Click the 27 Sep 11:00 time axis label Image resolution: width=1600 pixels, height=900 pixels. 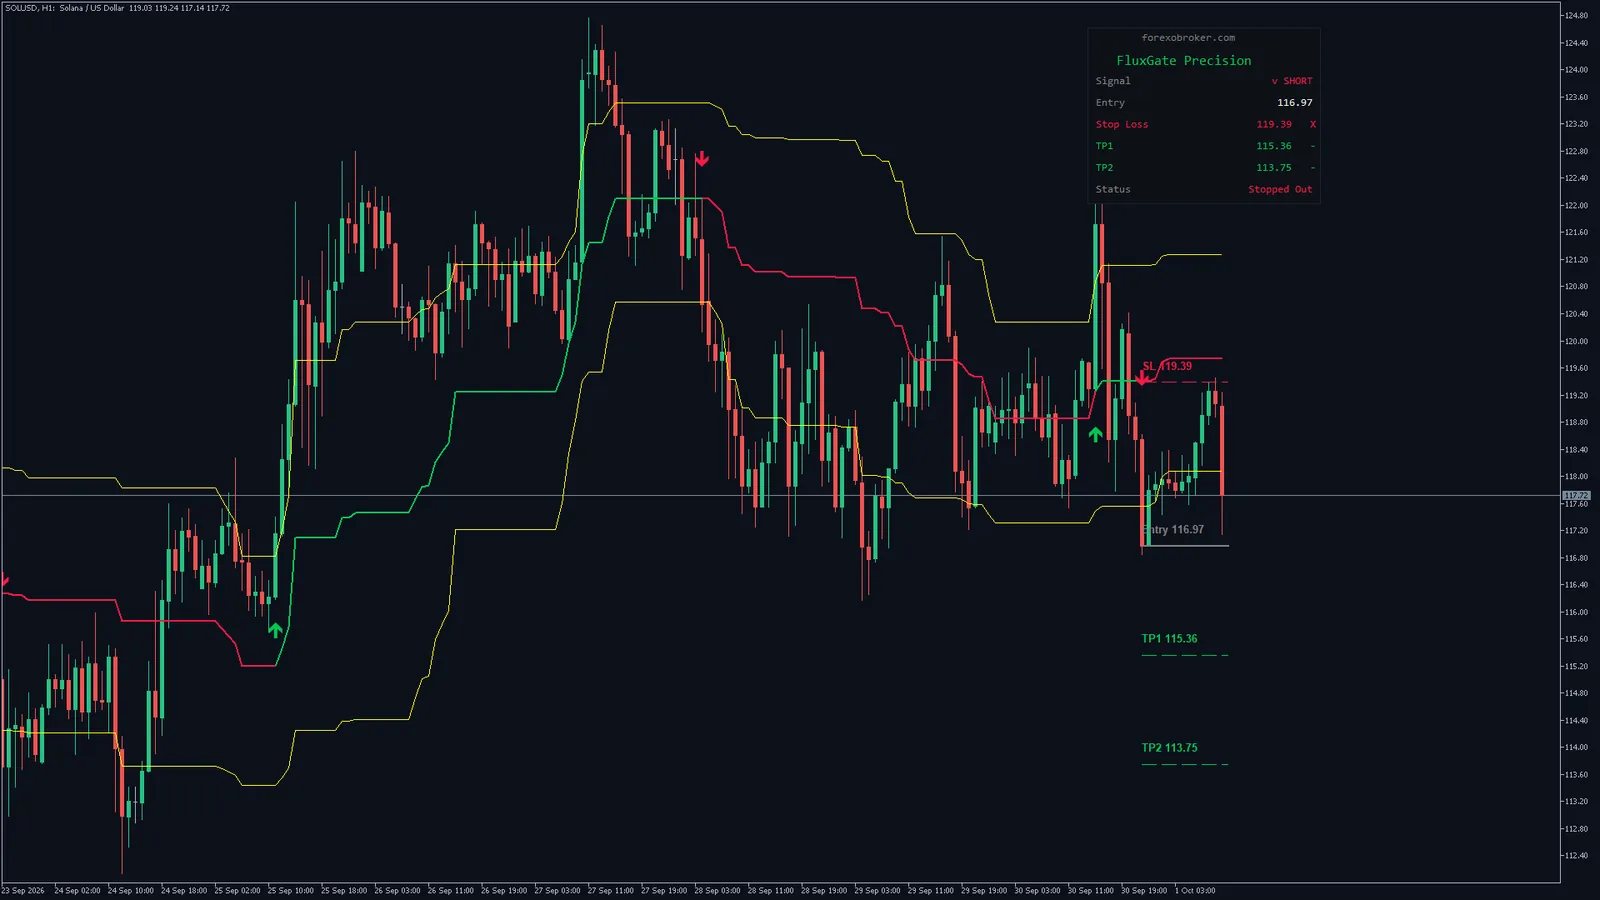(x=611, y=890)
